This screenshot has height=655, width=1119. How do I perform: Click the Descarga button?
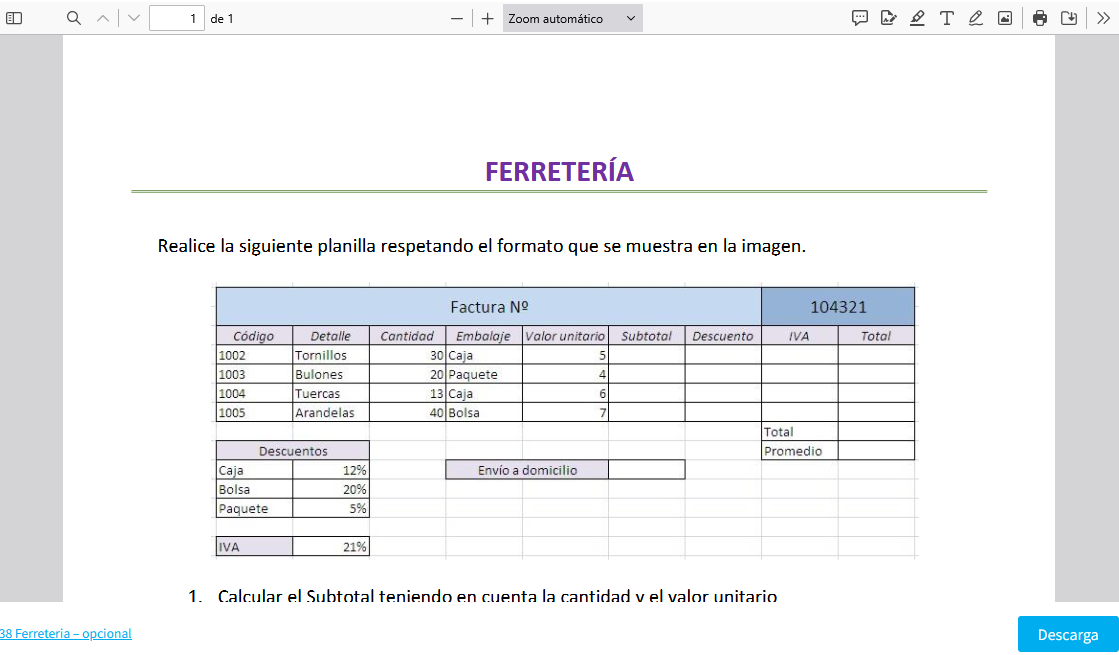[x=1067, y=634]
